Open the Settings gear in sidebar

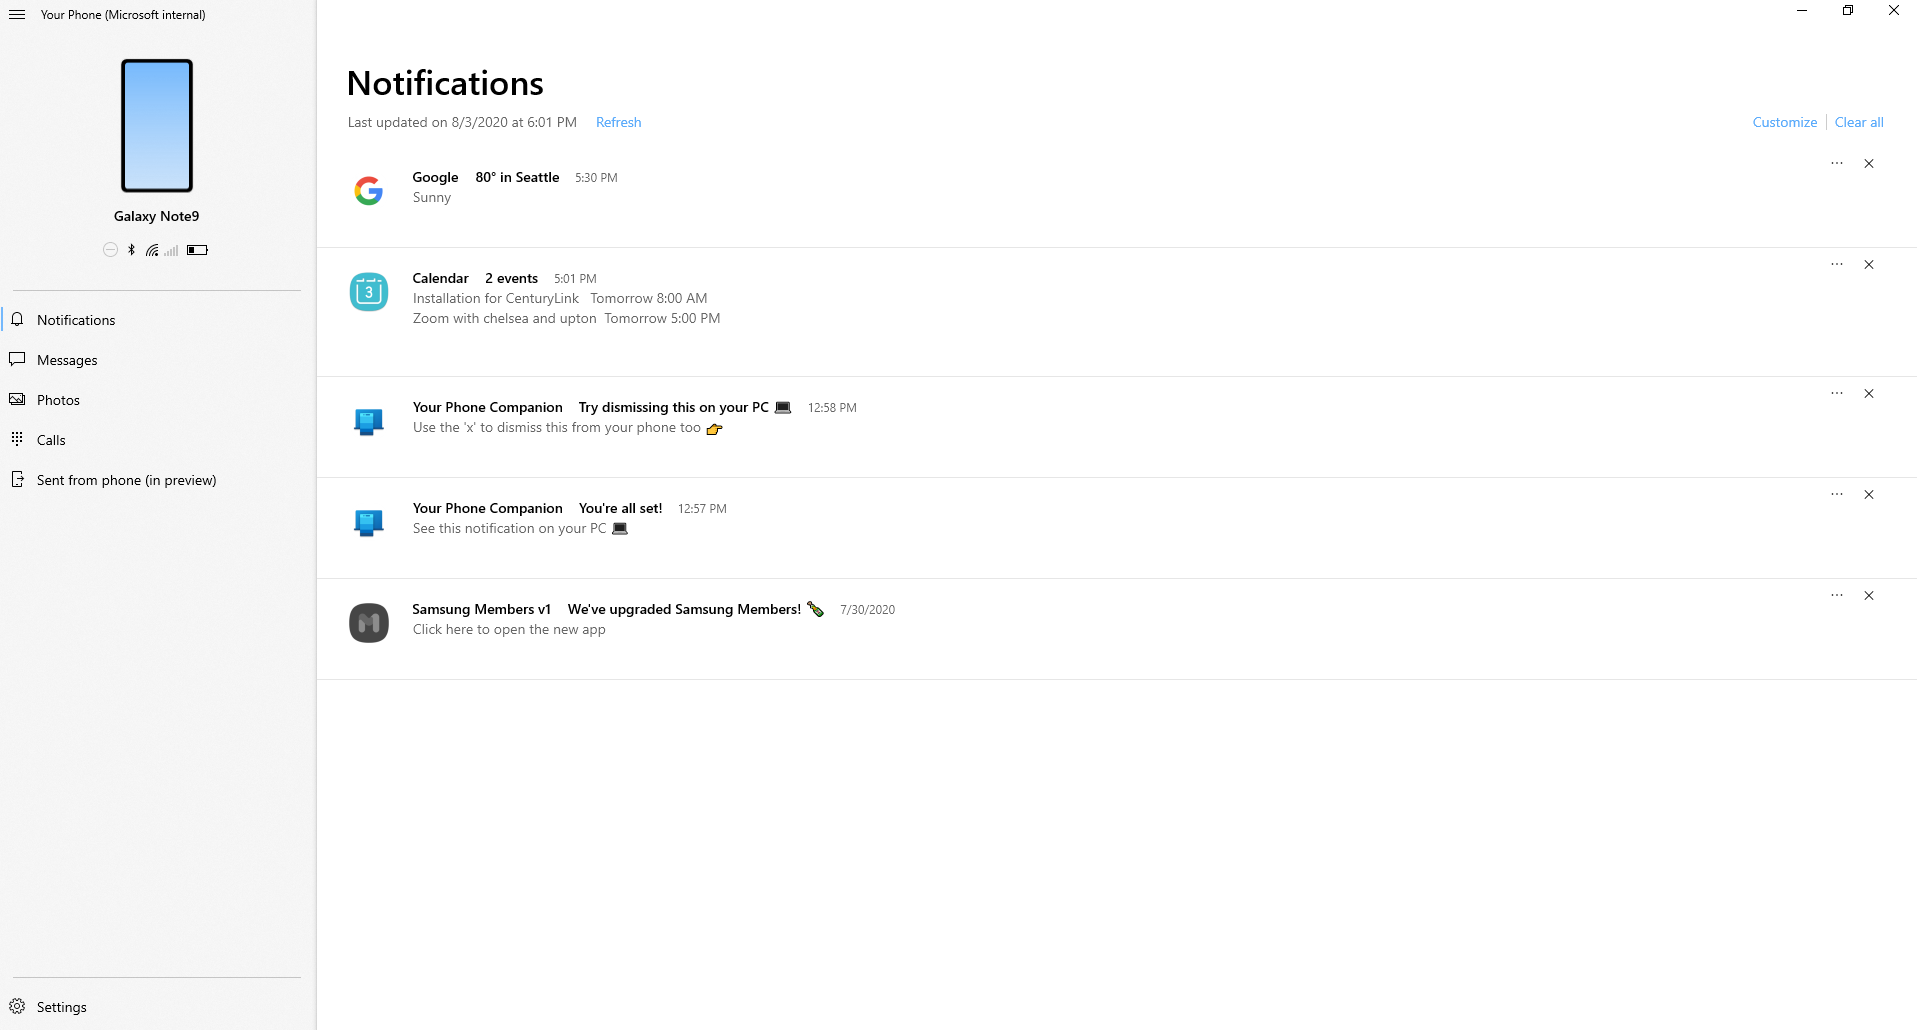[x=17, y=1007]
